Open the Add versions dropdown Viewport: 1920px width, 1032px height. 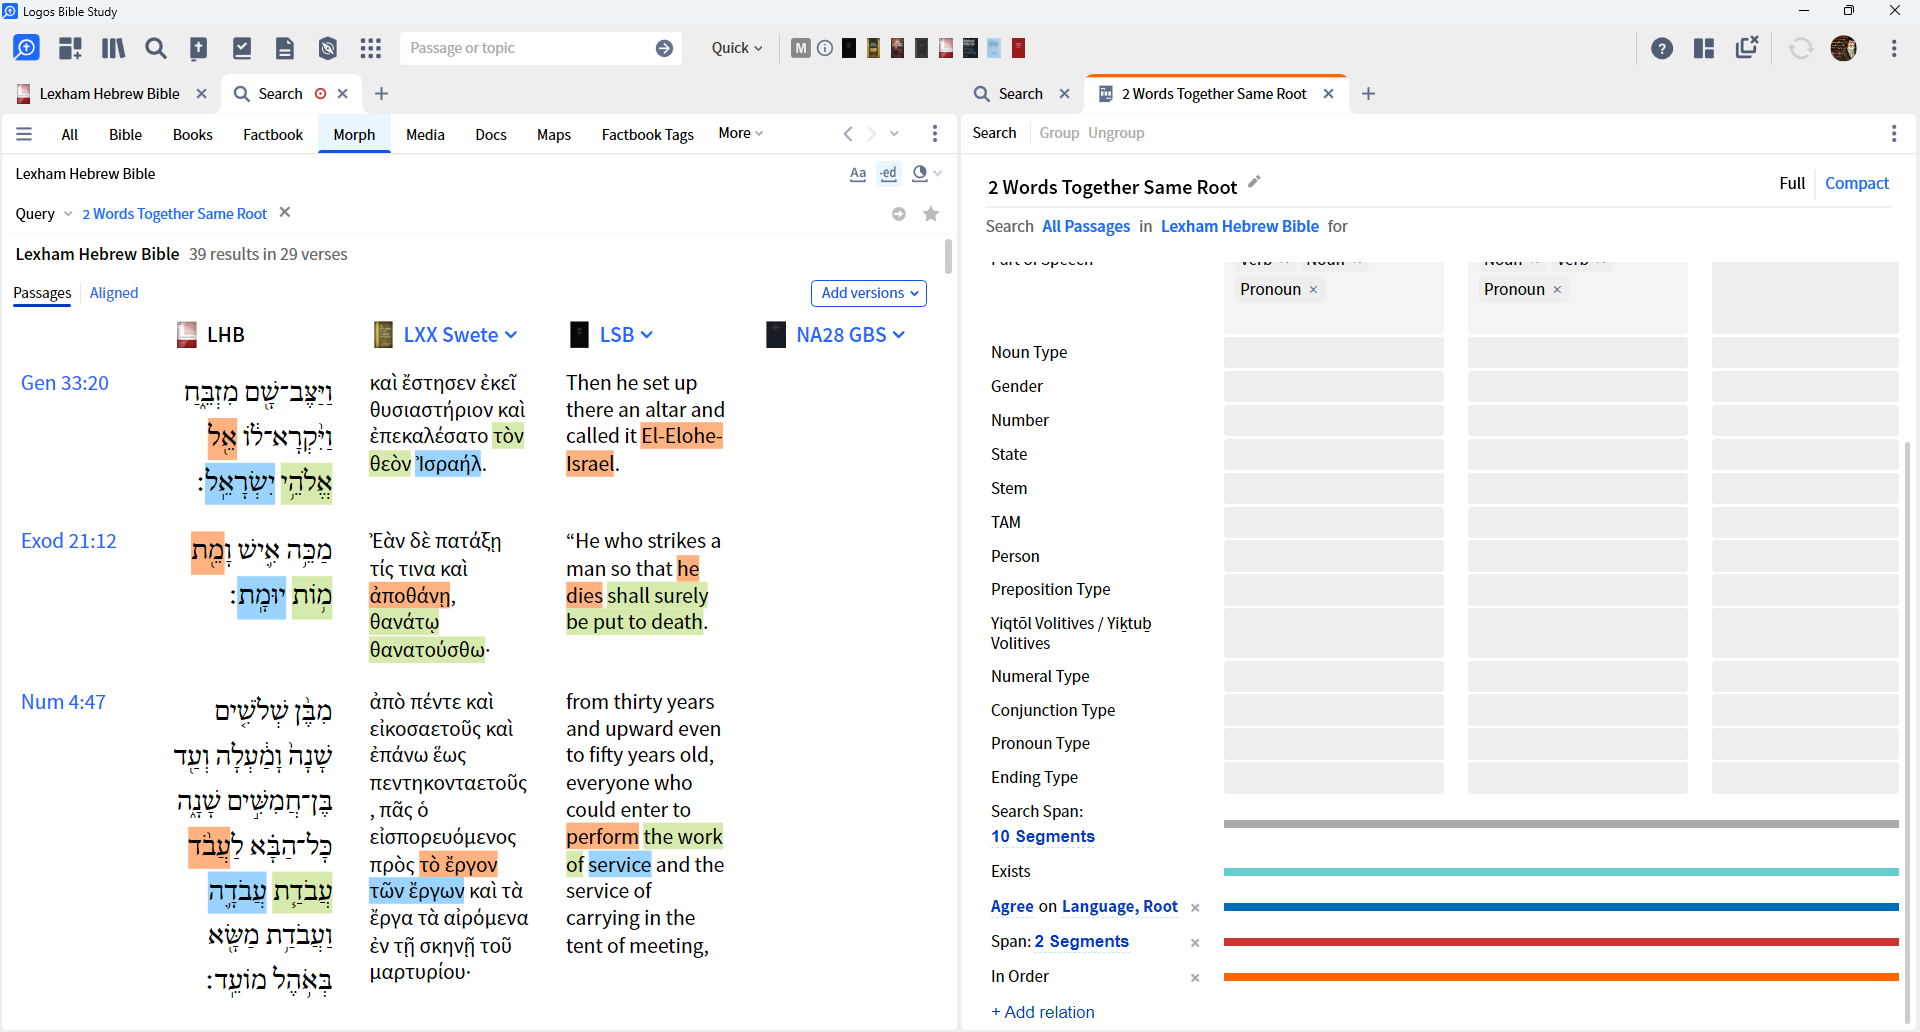[x=869, y=293]
